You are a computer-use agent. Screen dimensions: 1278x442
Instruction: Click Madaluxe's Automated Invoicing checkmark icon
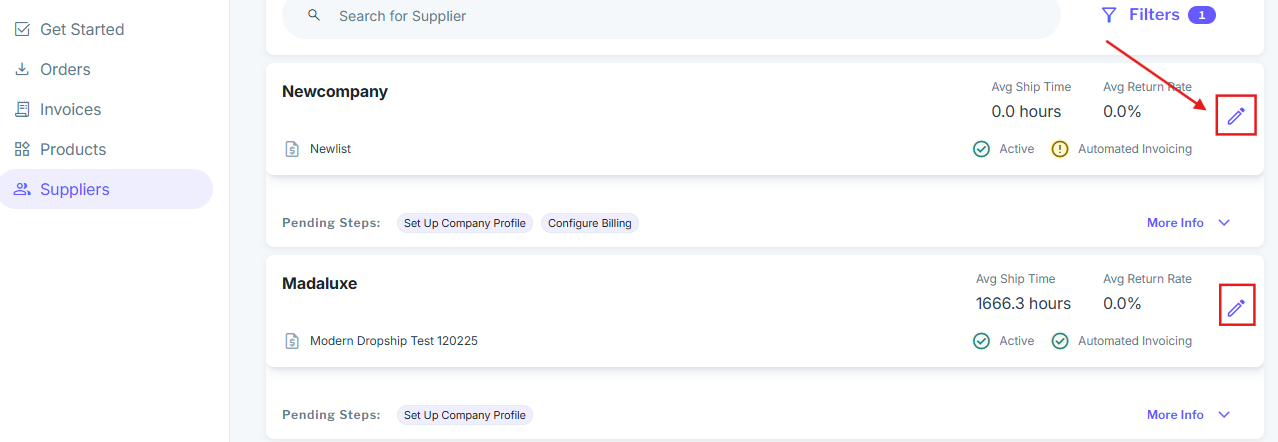click(1060, 341)
